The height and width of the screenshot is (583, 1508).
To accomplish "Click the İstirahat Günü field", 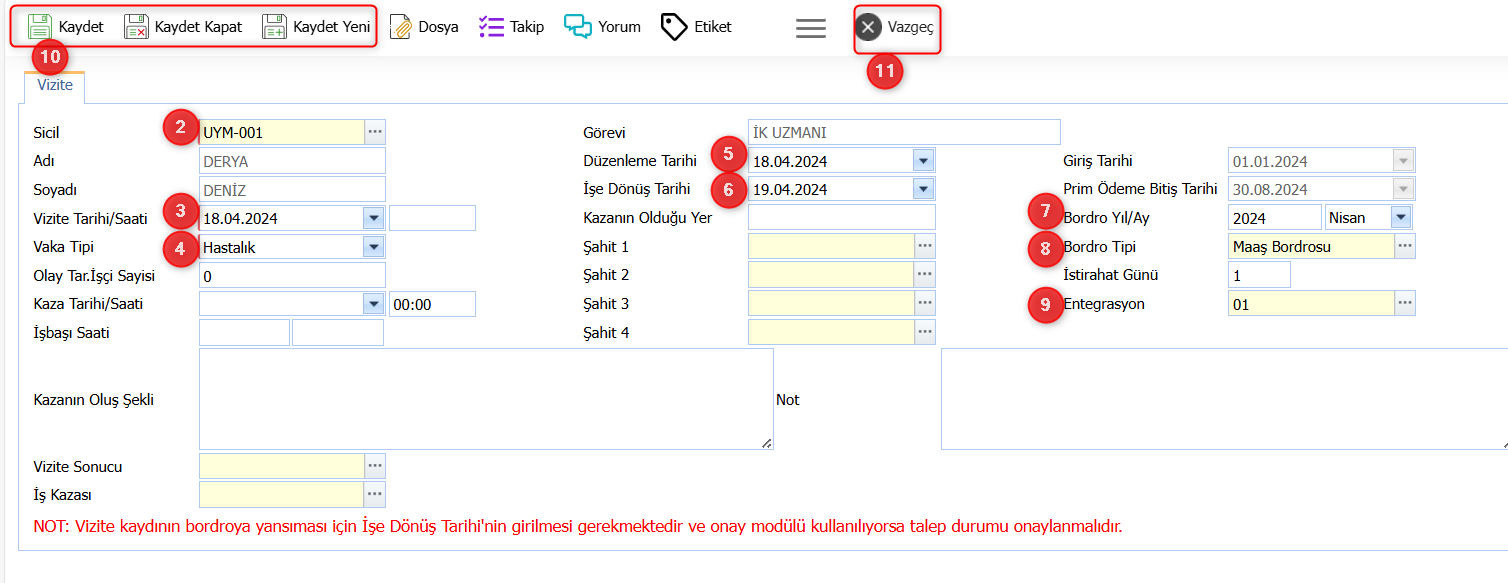I will click(1259, 274).
